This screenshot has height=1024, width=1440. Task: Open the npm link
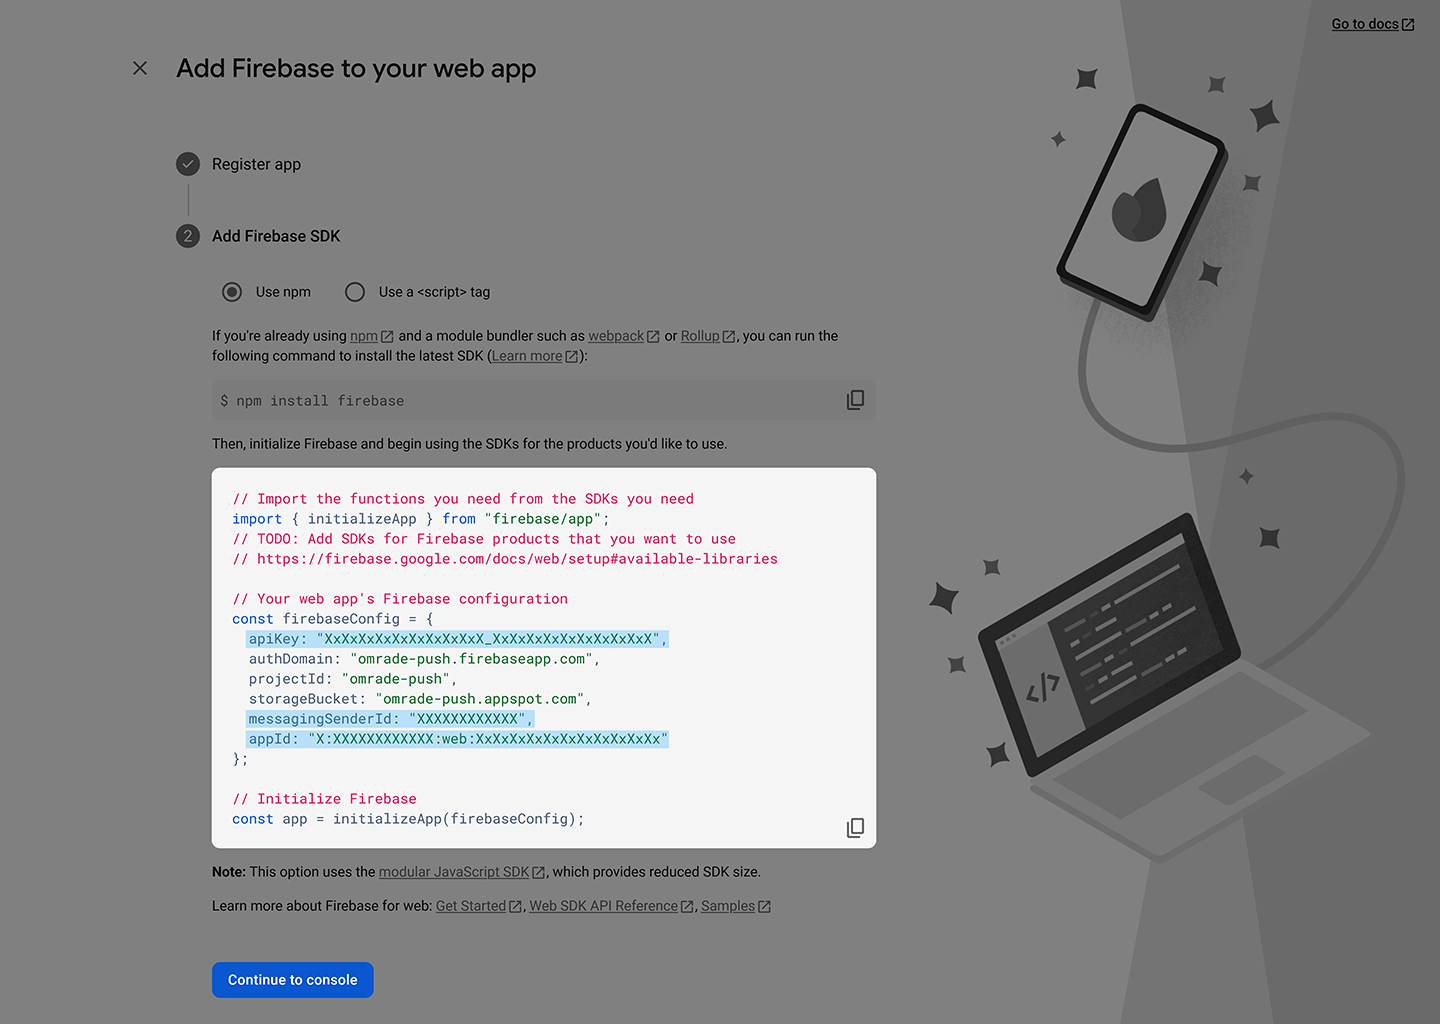(371, 336)
